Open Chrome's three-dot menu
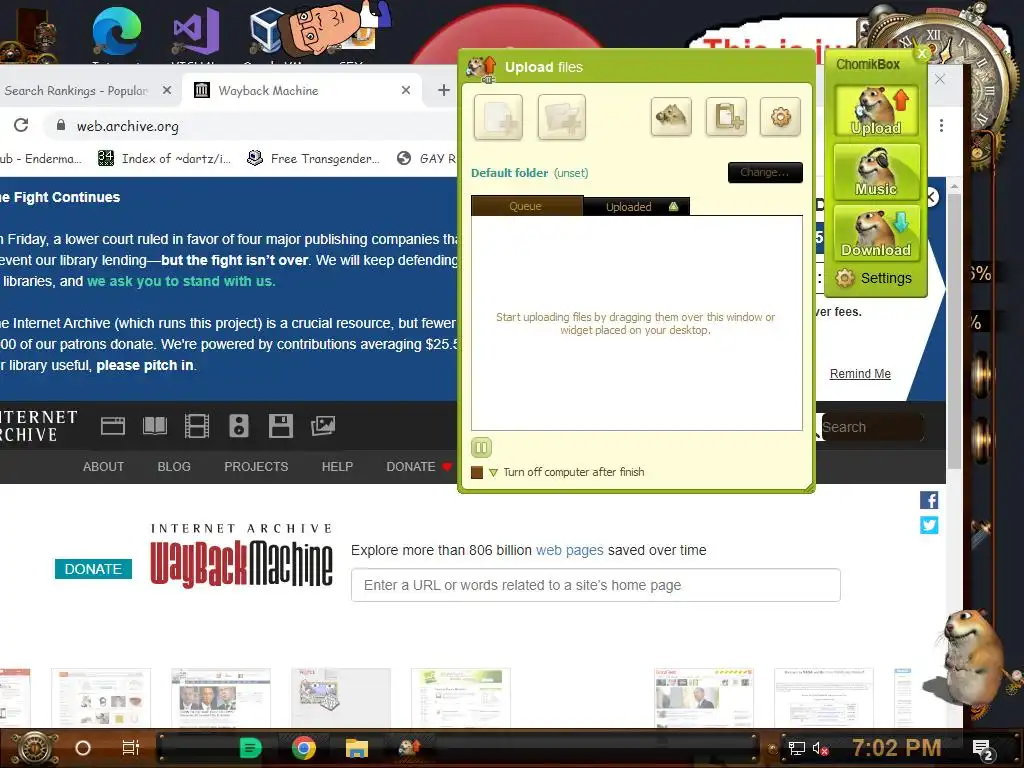Screen dimensions: 1024x768 (x=941, y=125)
